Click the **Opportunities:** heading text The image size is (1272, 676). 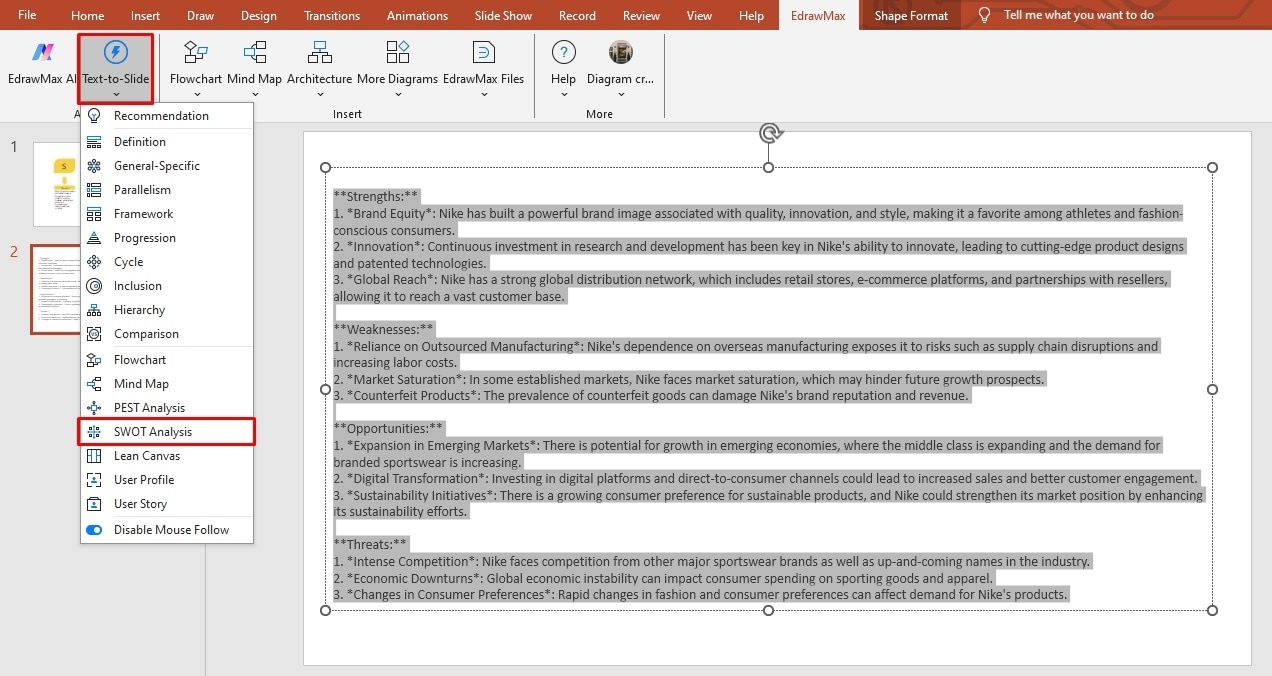point(388,429)
